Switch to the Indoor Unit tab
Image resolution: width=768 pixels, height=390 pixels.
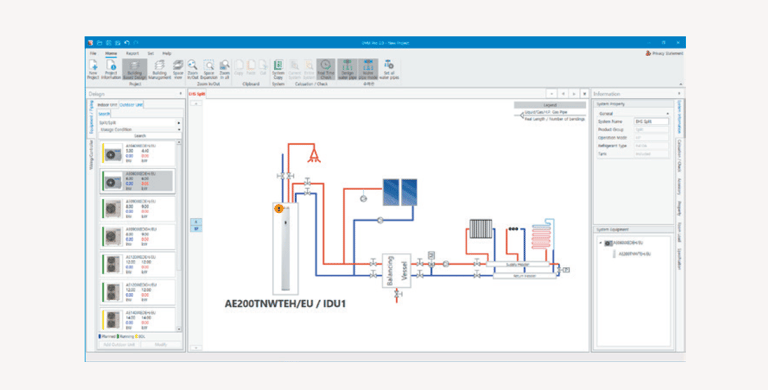pos(107,105)
